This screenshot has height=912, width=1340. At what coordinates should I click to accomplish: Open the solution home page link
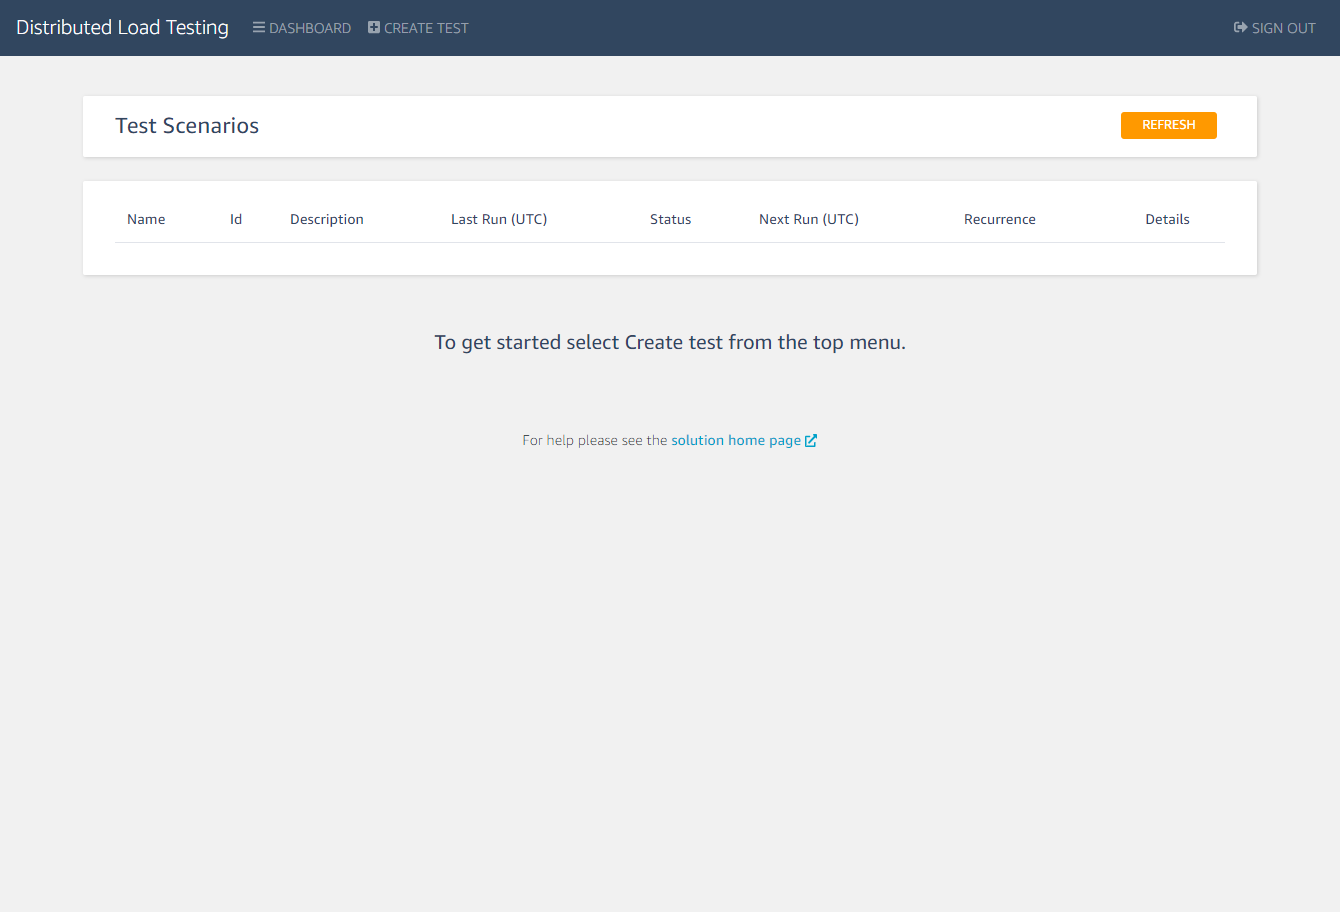click(x=735, y=439)
